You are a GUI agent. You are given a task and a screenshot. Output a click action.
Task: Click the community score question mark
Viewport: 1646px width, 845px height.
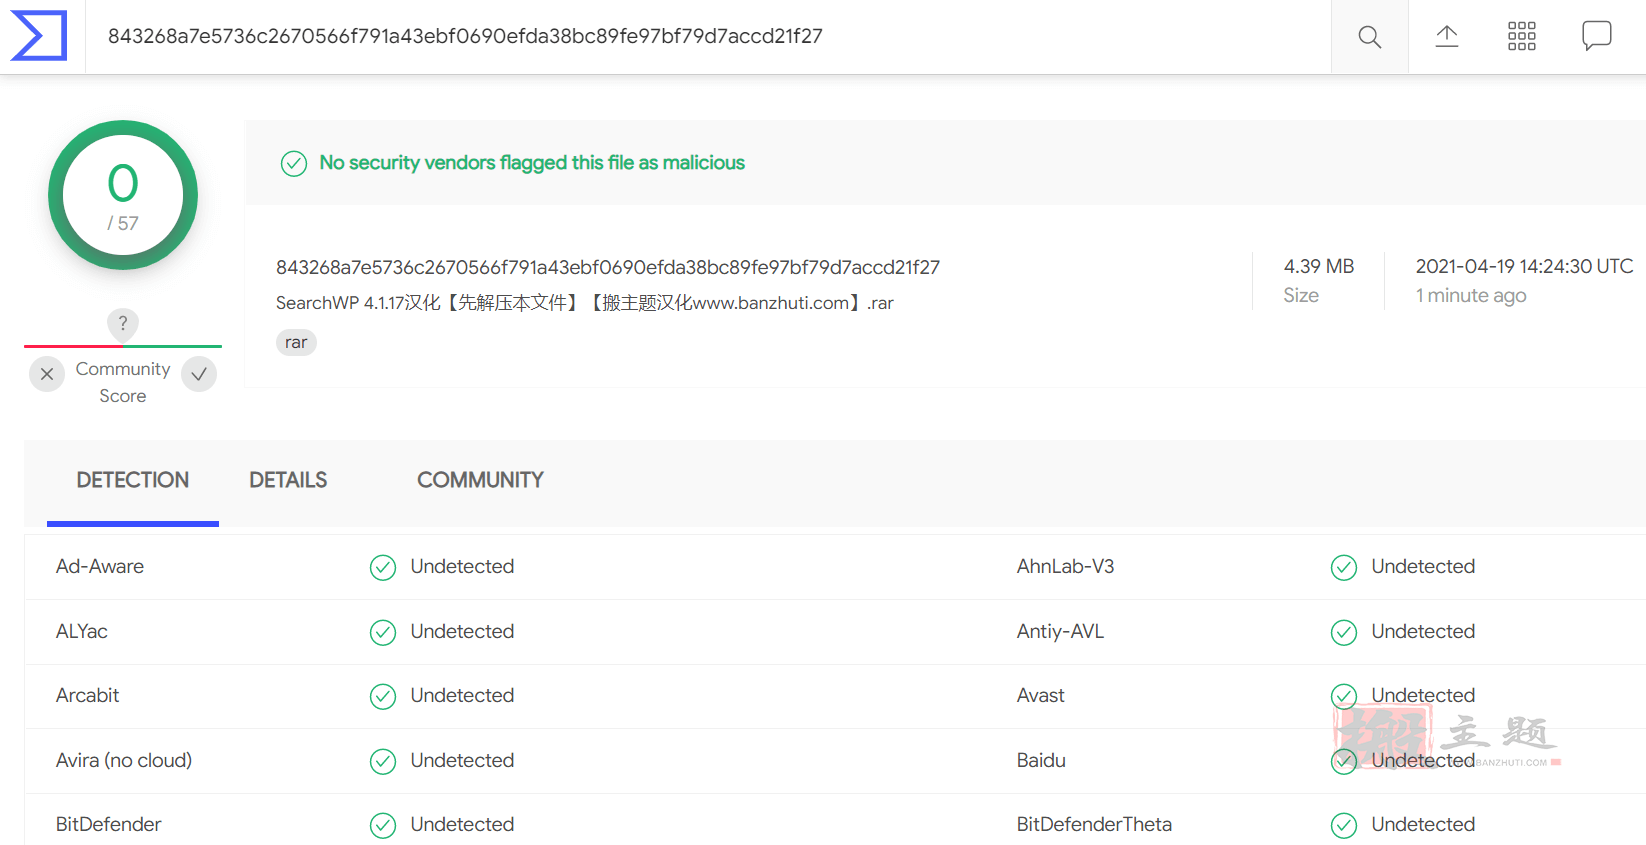click(123, 323)
